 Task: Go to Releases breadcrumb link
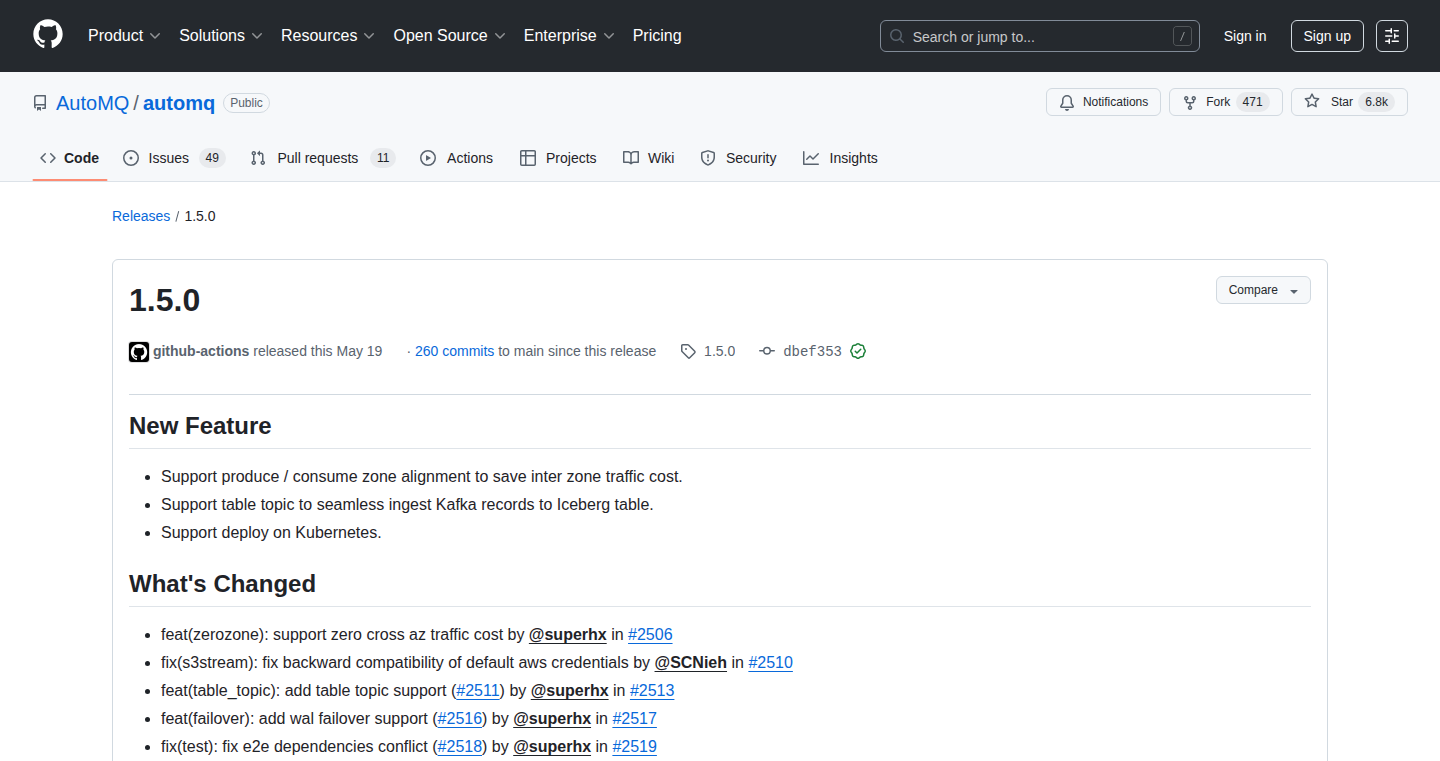[141, 216]
